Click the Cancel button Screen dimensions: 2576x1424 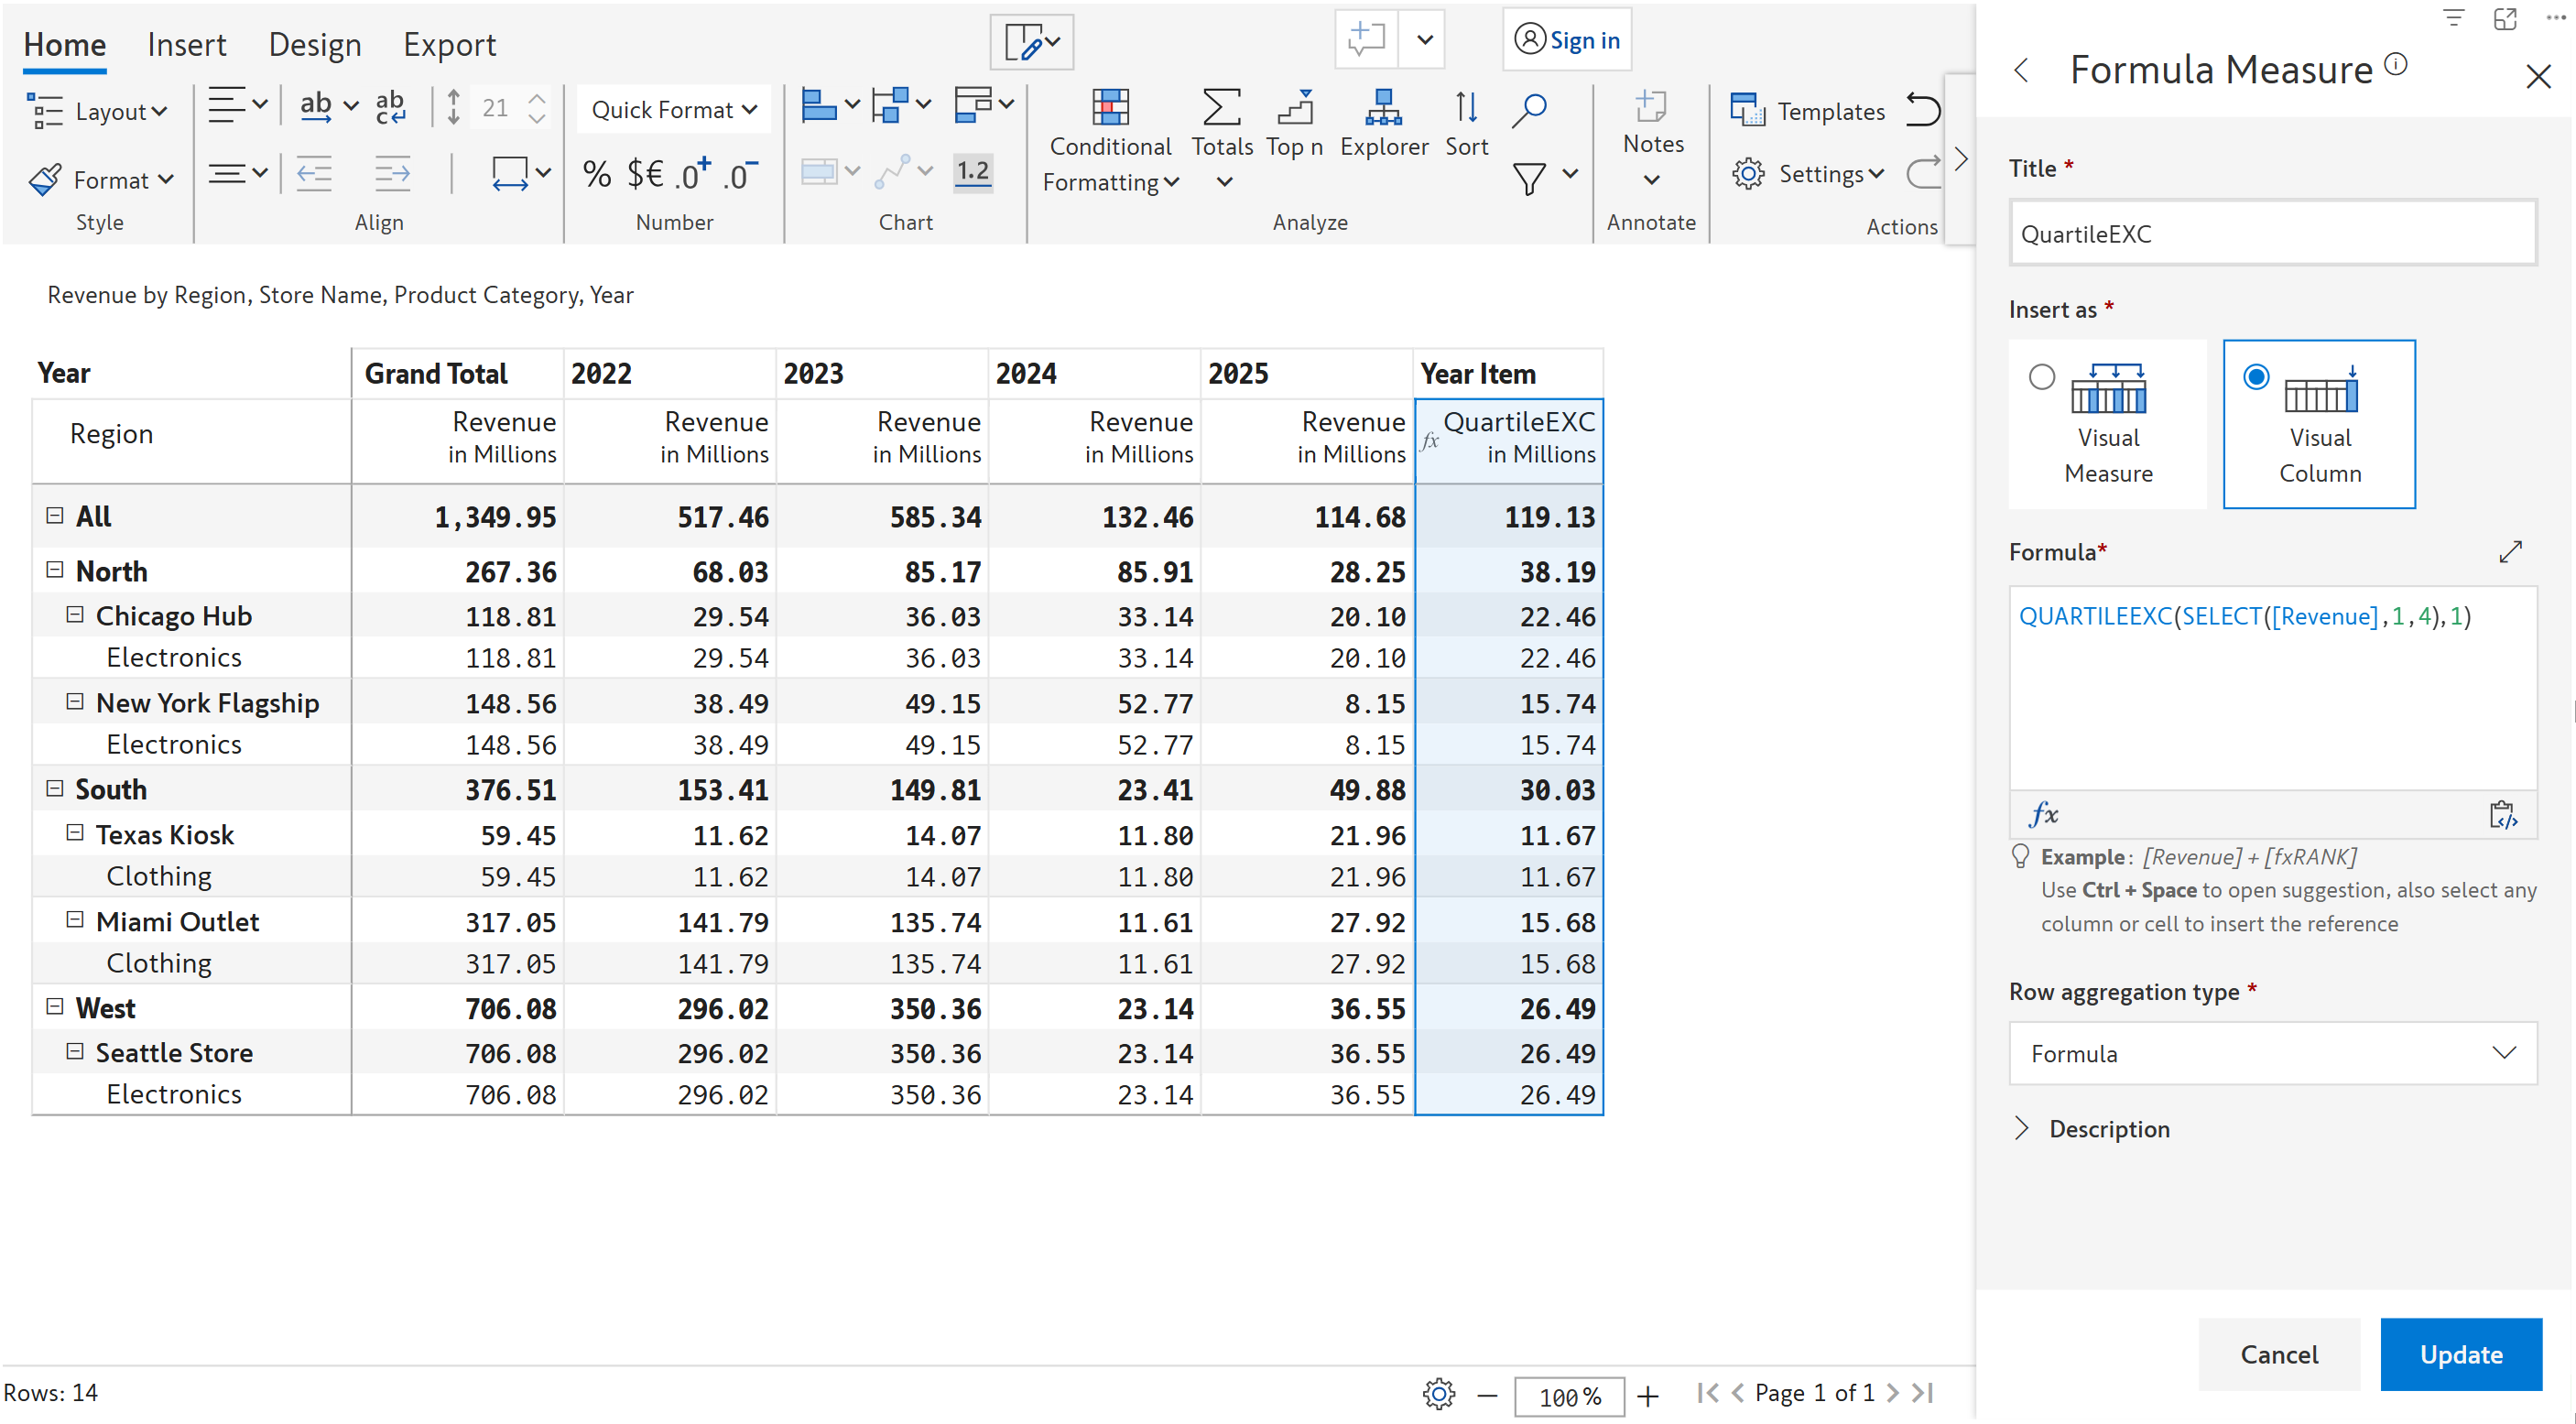pyautogui.click(x=2278, y=1354)
